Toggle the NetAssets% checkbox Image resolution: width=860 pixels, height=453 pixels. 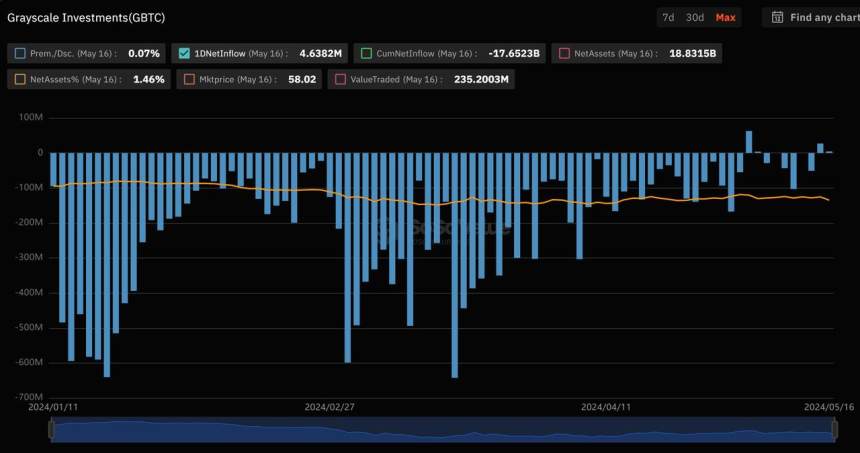tap(21, 78)
